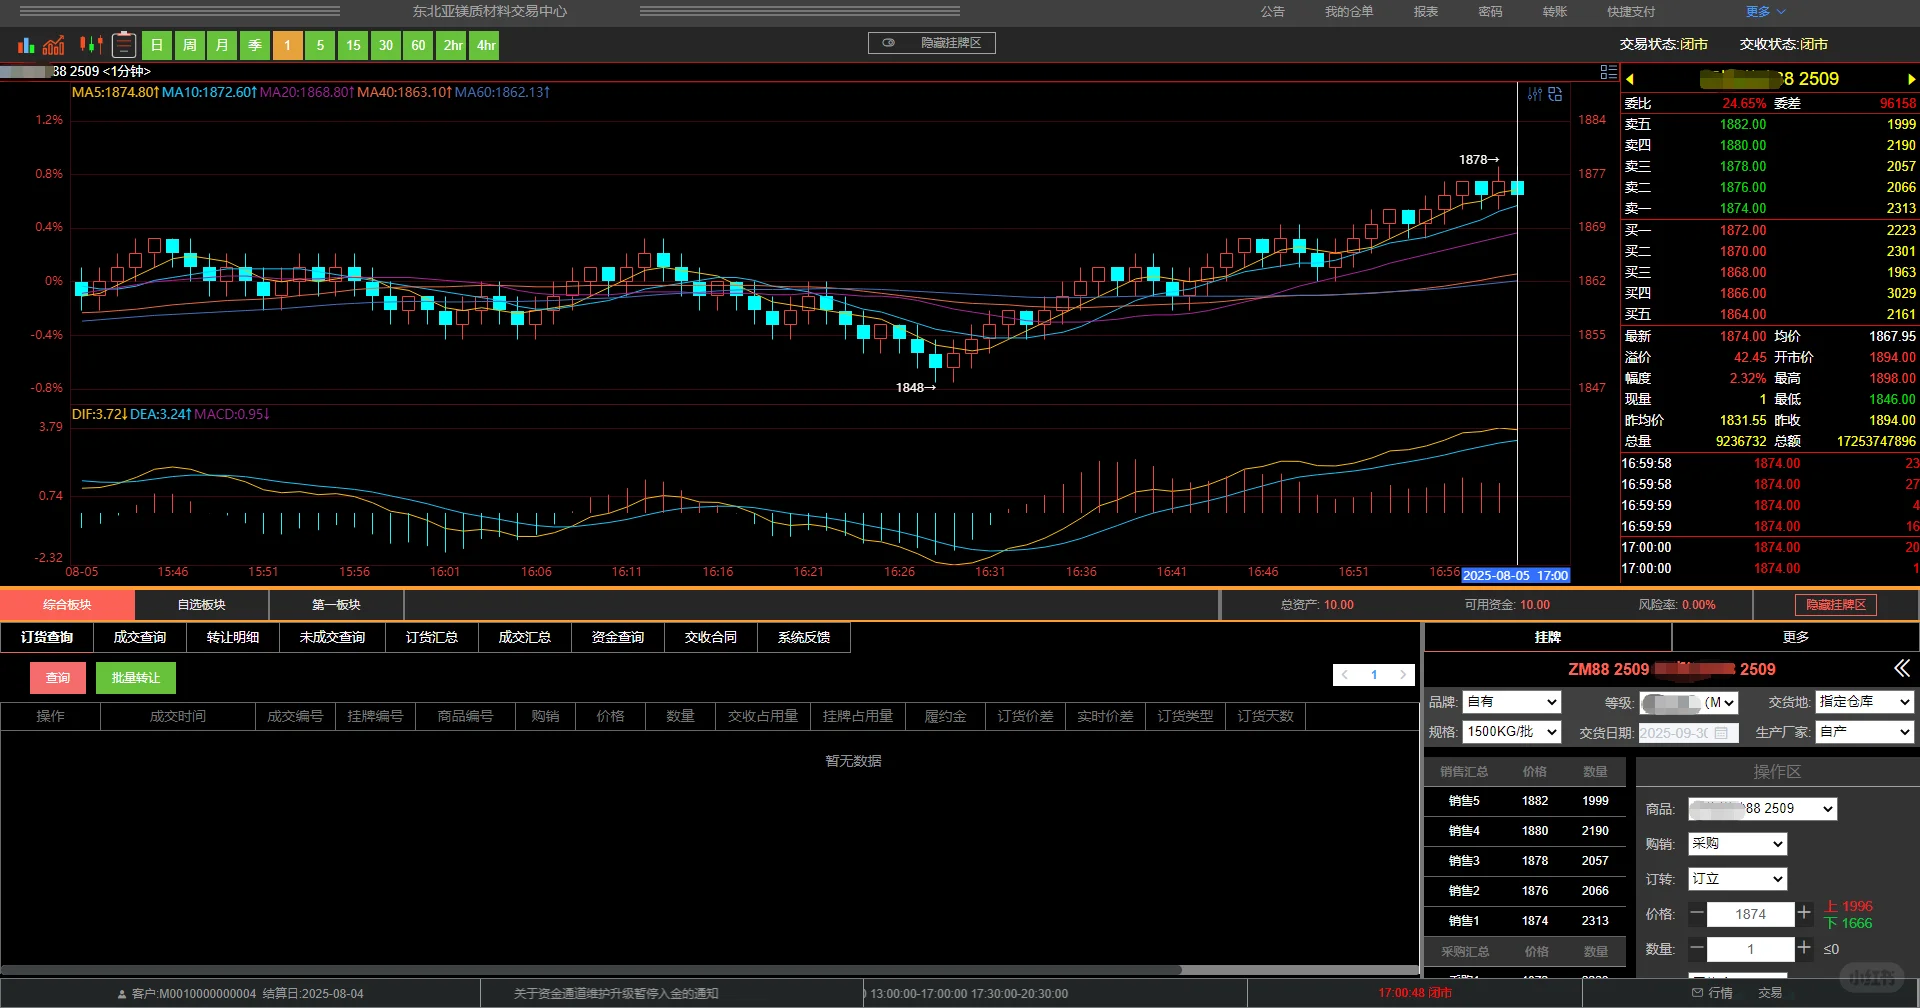
Task: Click red 隐藏挂牌区 button near risk rate
Action: [x=1836, y=605]
